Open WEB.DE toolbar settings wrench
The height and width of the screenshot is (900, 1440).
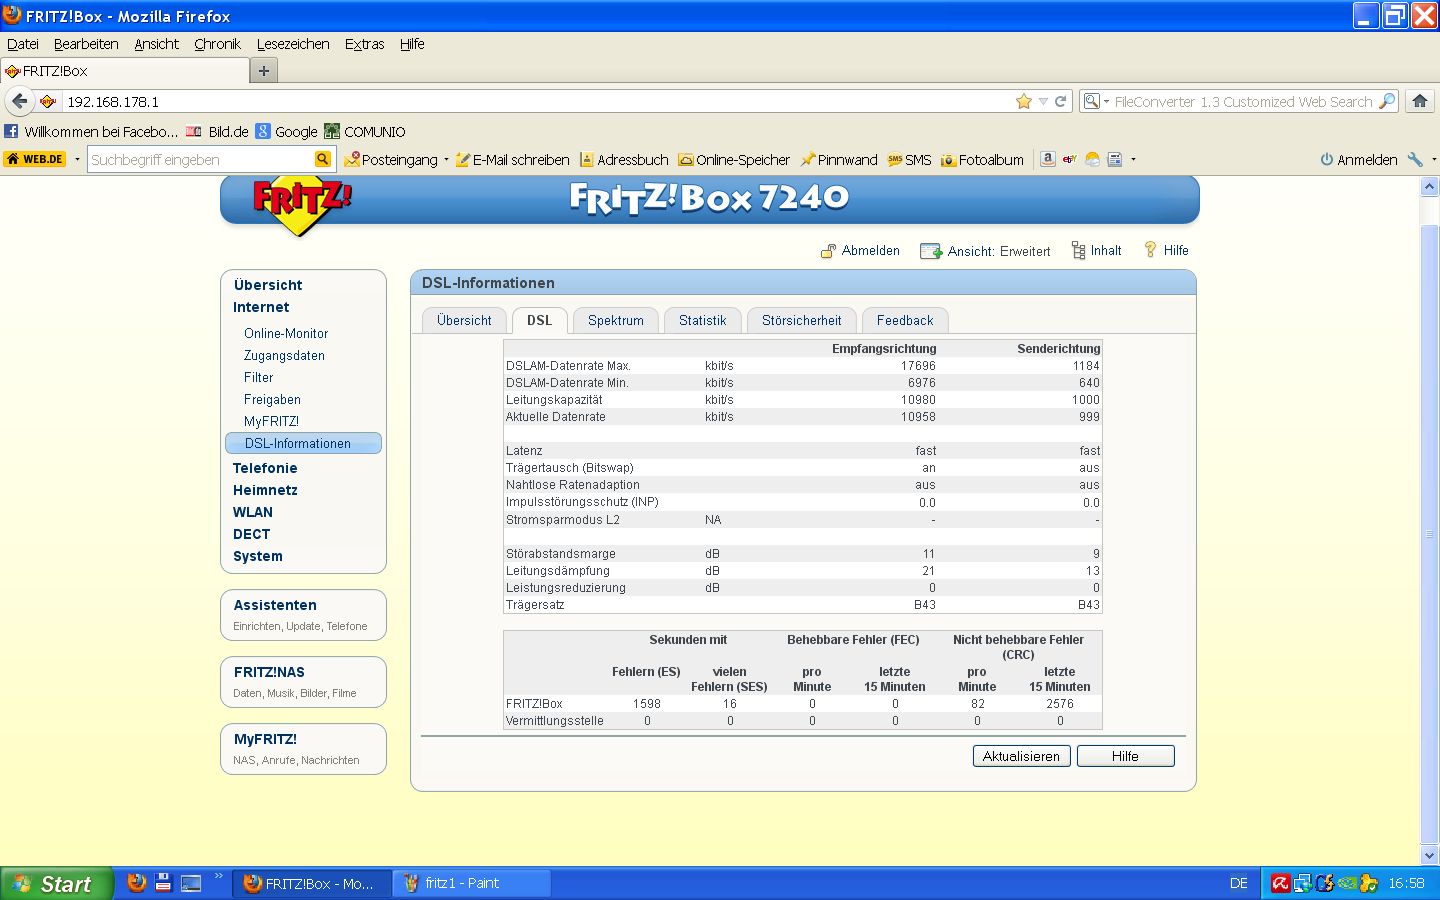click(1415, 159)
